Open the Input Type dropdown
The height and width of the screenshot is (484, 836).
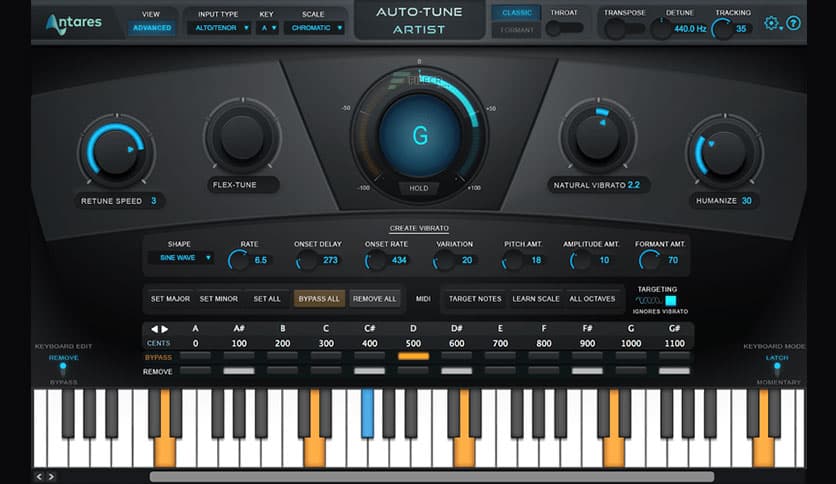tap(219, 28)
